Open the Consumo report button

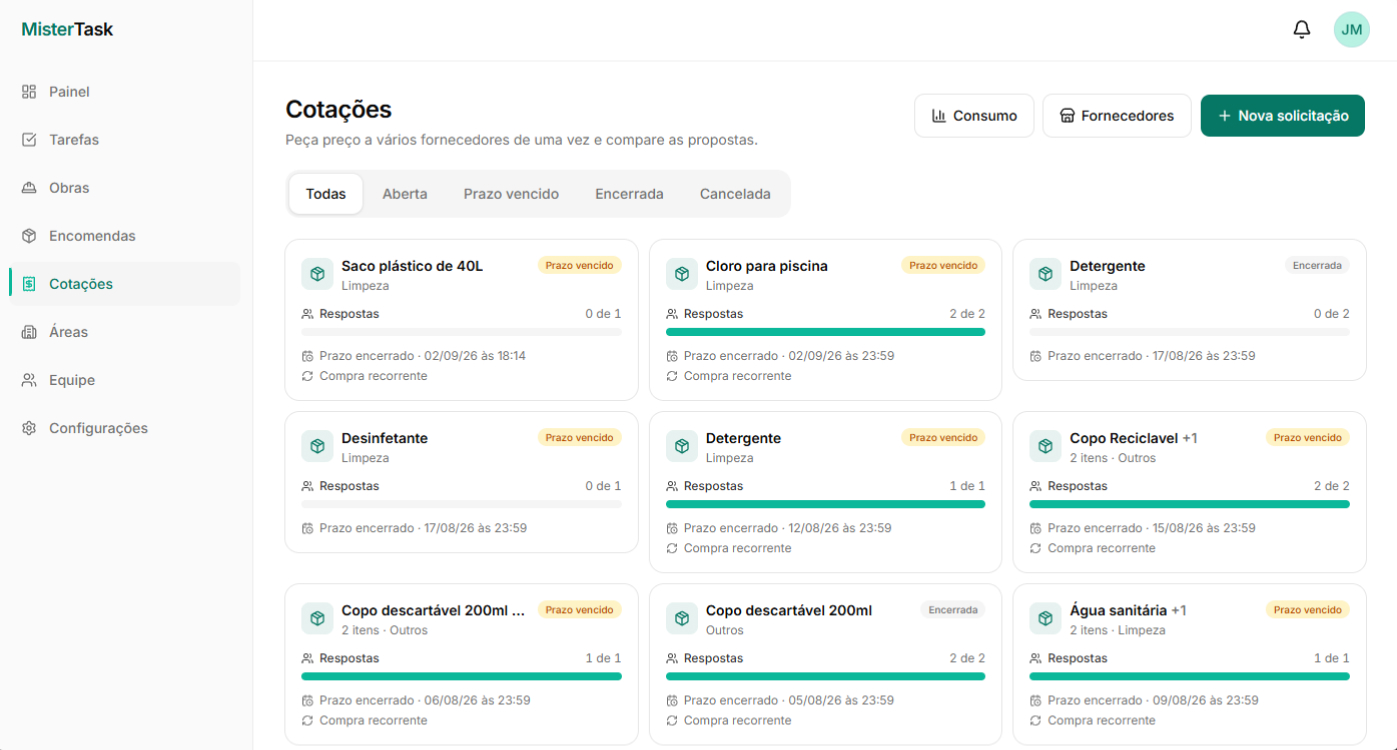click(974, 116)
